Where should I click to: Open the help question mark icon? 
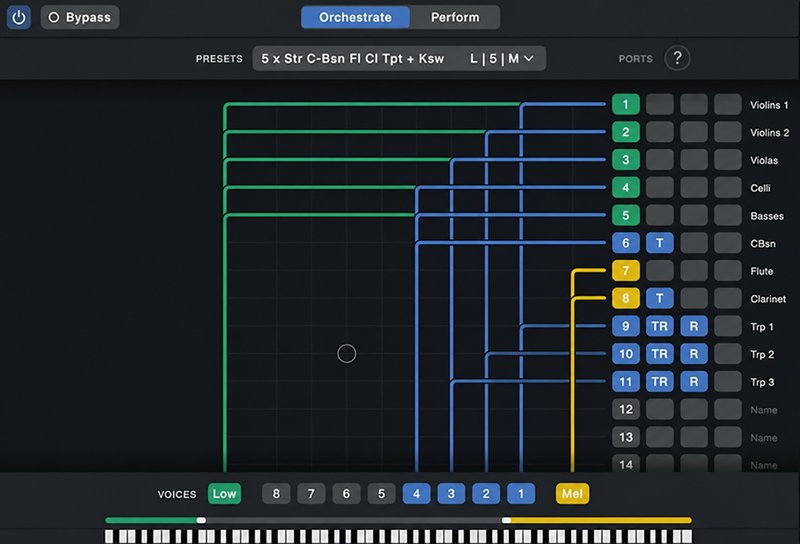pos(677,58)
